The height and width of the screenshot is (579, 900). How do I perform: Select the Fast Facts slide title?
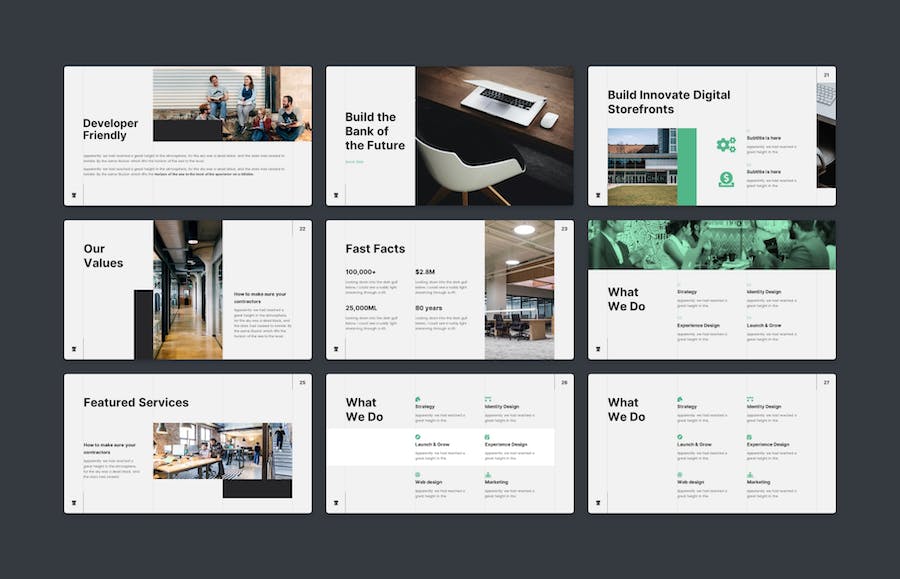[375, 249]
